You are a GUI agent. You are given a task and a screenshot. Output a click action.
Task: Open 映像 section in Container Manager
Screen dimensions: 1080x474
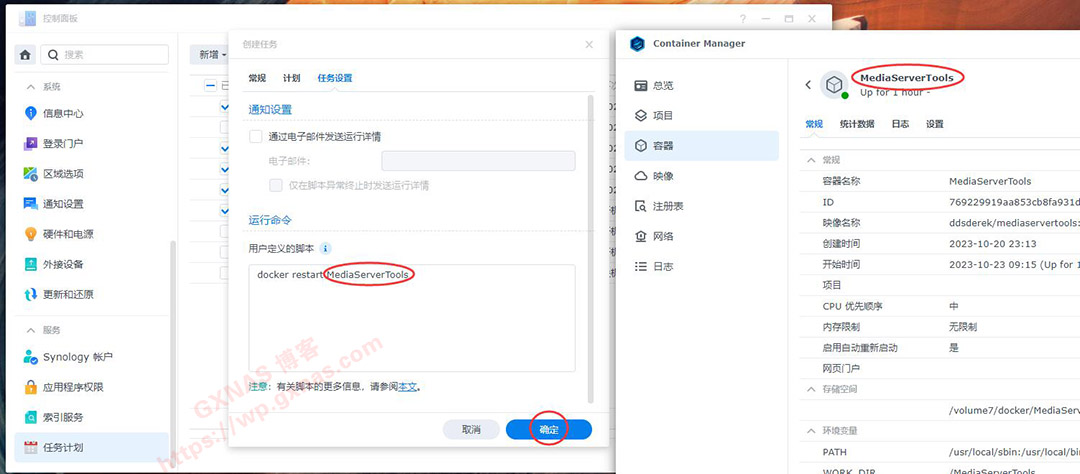(662, 176)
